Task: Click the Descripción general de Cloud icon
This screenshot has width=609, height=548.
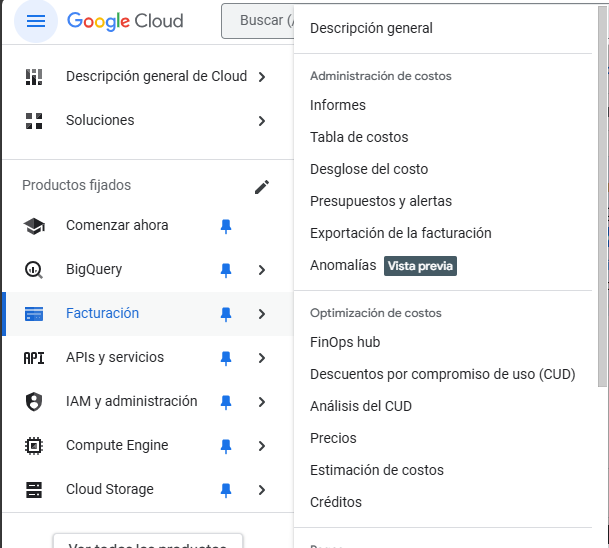Action: pyautogui.click(x=34, y=77)
